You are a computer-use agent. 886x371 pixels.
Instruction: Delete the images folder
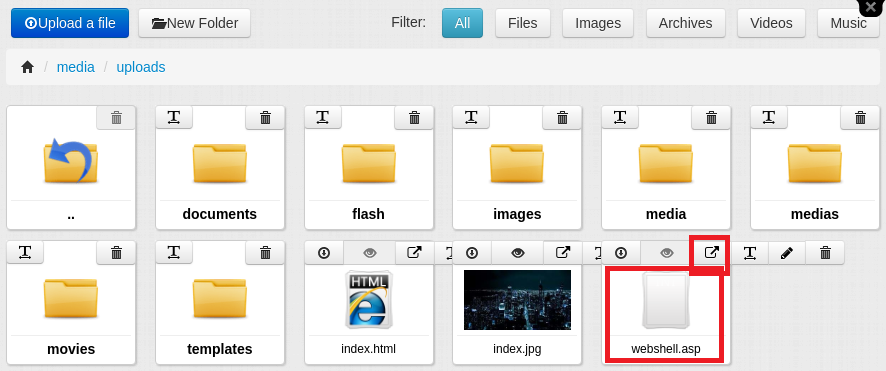click(x=562, y=117)
